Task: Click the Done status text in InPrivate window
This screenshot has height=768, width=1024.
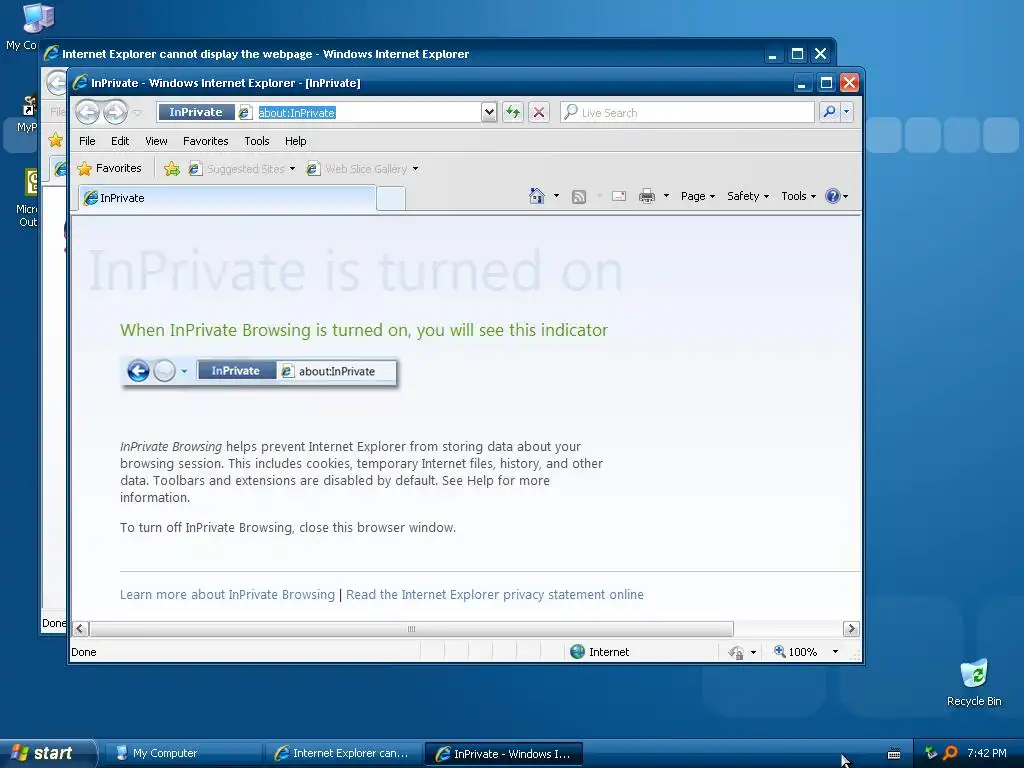Action: [x=84, y=652]
